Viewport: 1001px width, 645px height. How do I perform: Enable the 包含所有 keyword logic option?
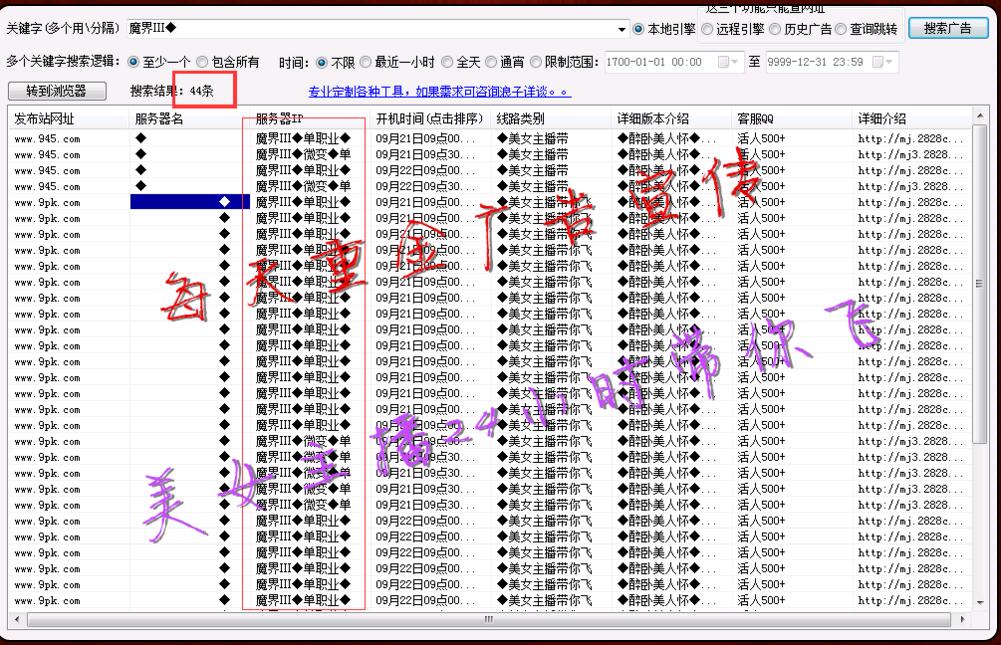203,62
